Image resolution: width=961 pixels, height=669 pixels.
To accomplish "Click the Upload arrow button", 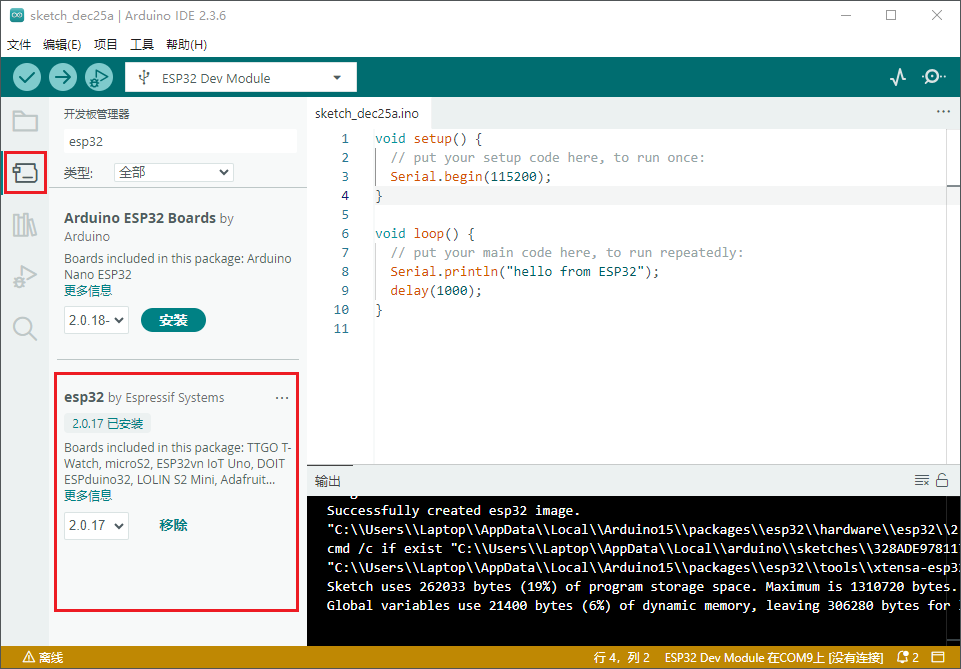I will (x=63, y=77).
